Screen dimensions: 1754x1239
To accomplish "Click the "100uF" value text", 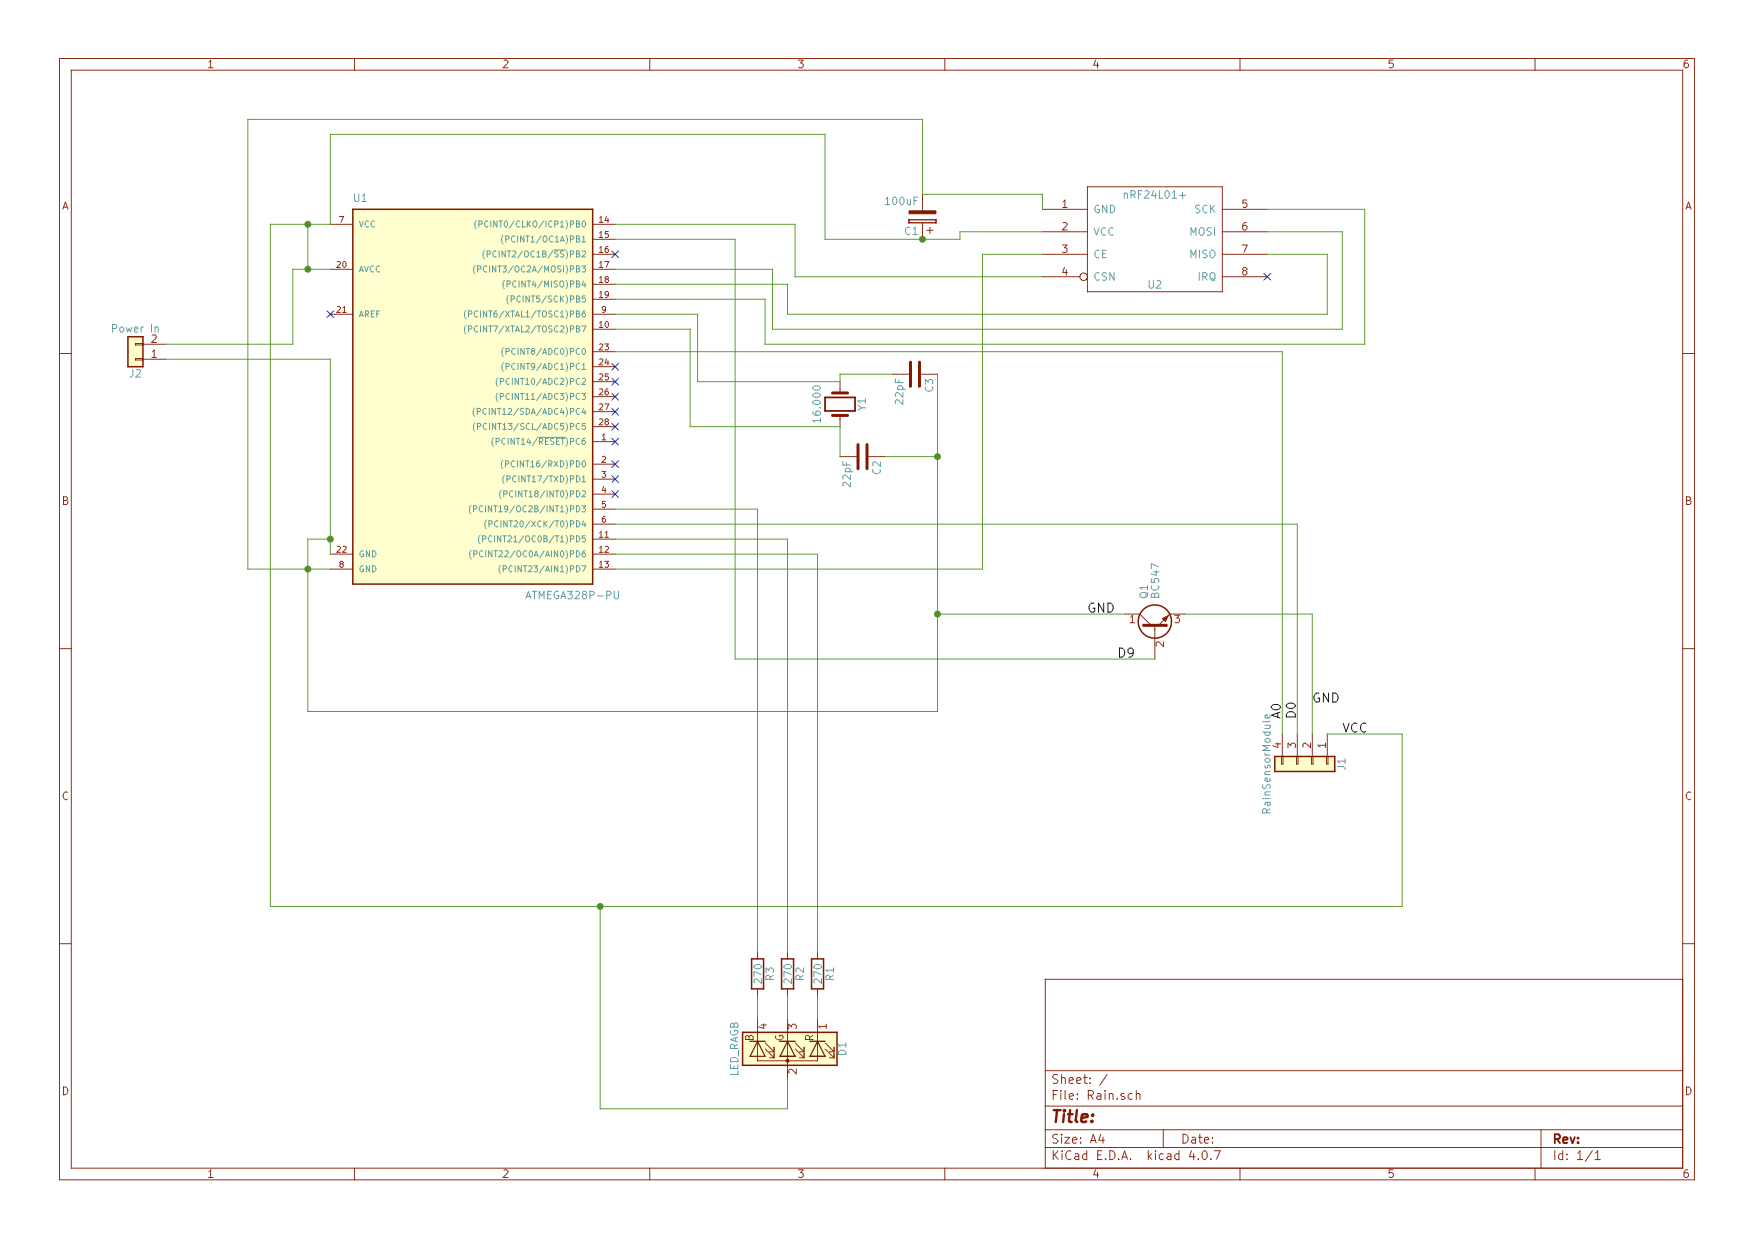I will [x=901, y=201].
